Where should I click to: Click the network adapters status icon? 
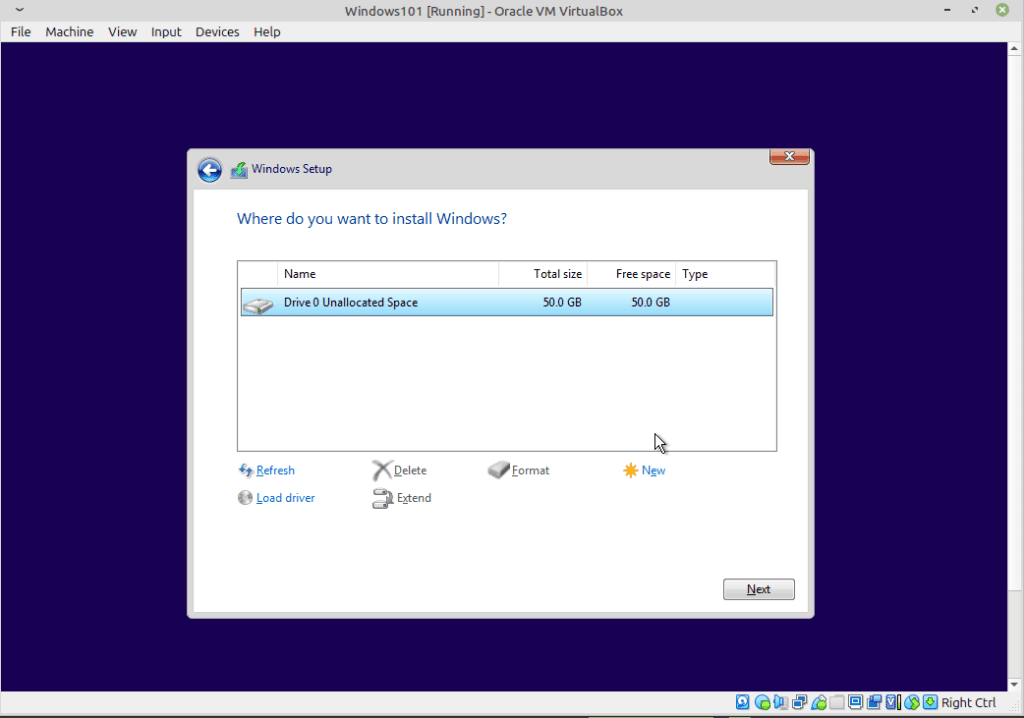click(799, 702)
